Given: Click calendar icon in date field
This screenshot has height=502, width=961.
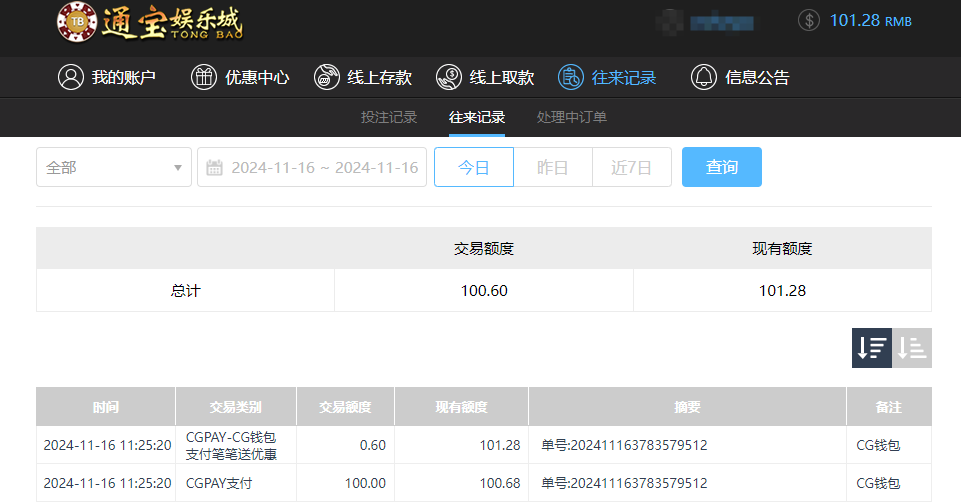Looking at the screenshot, I should (214, 168).
